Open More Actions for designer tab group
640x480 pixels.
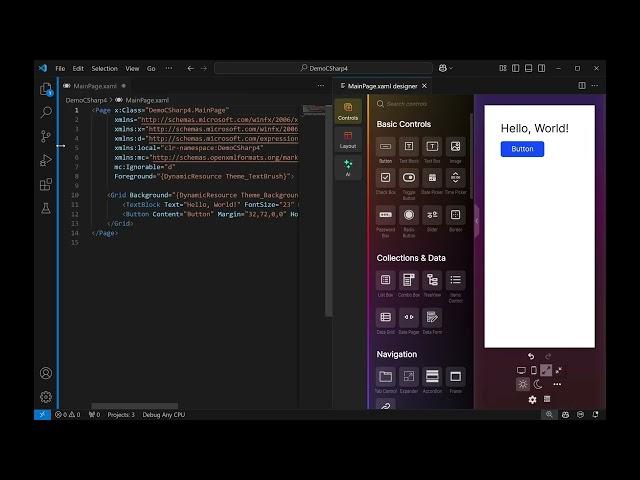pyautogui.click(x=595, y=86)
